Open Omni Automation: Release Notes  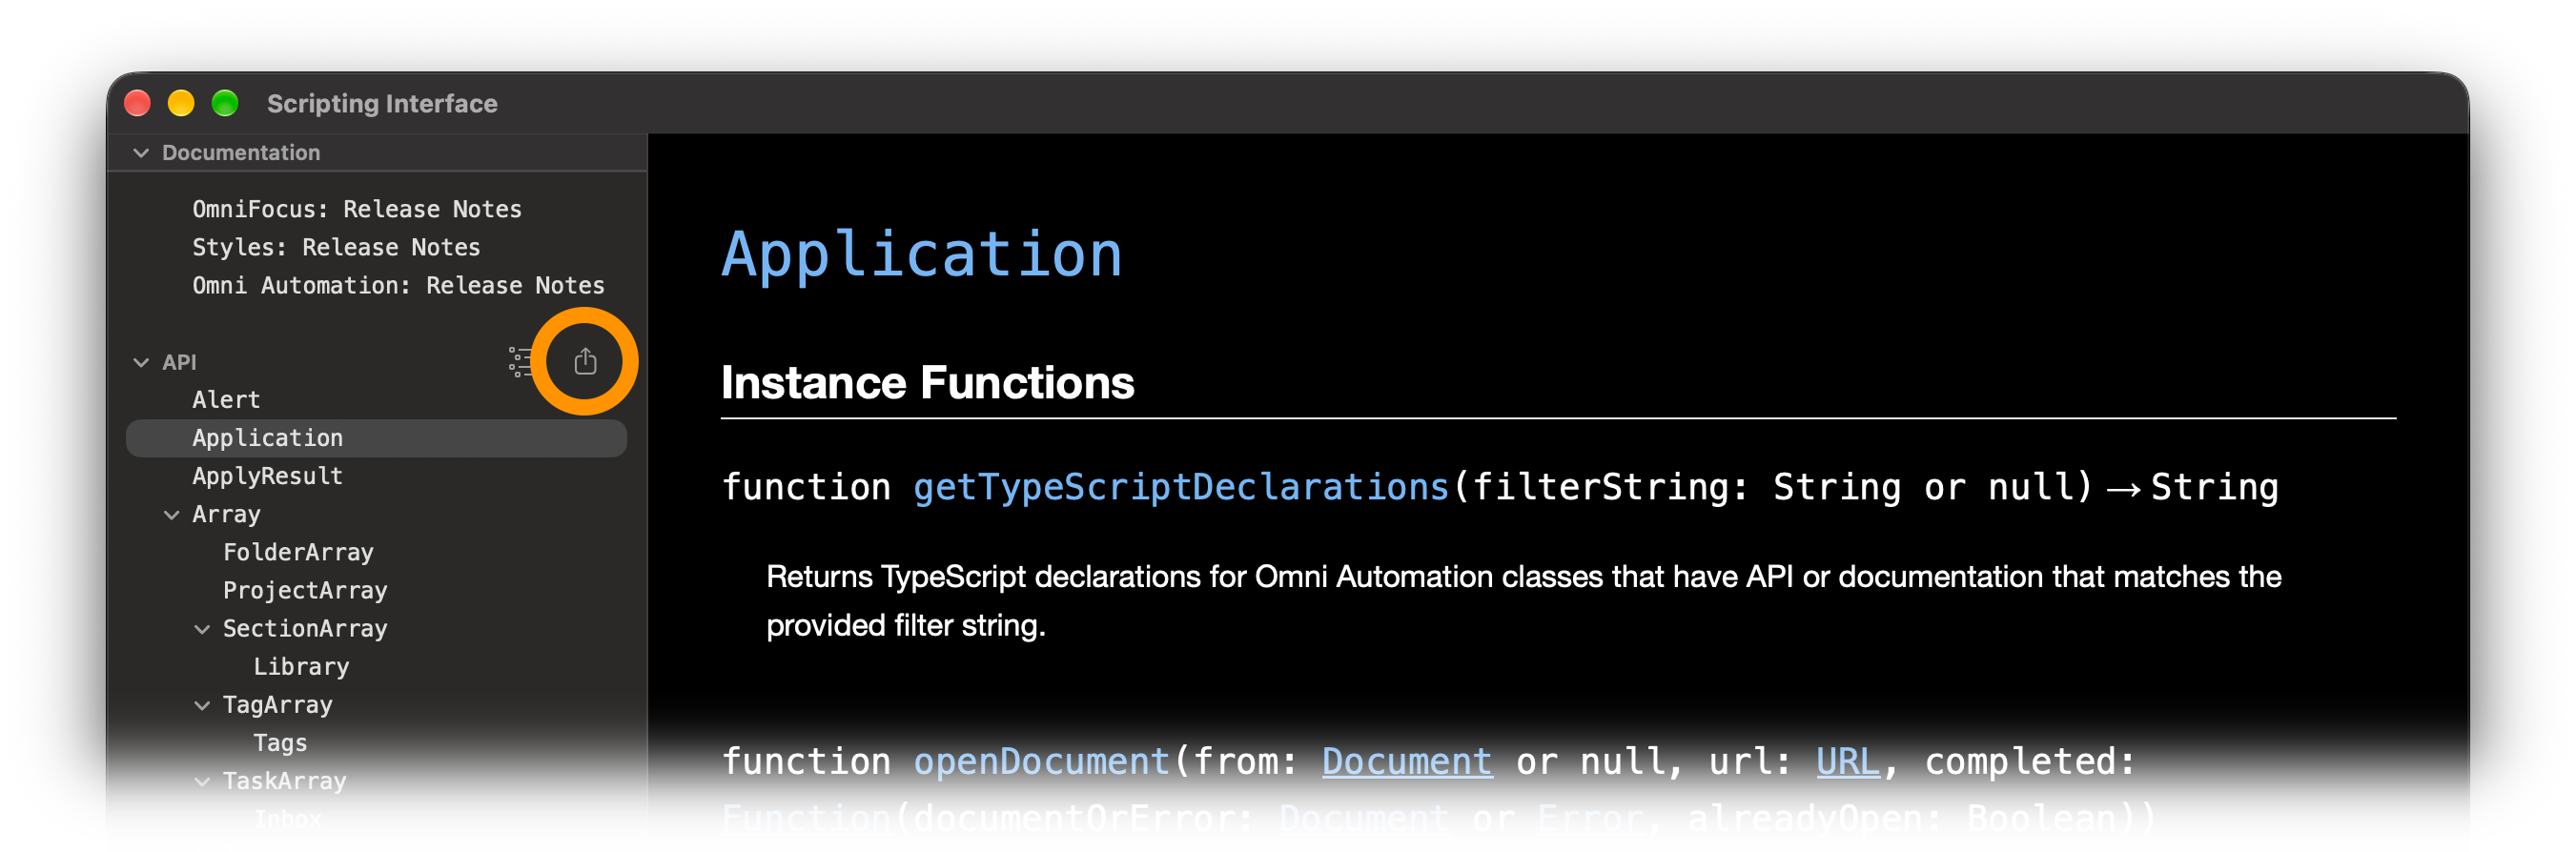point(398,285)
